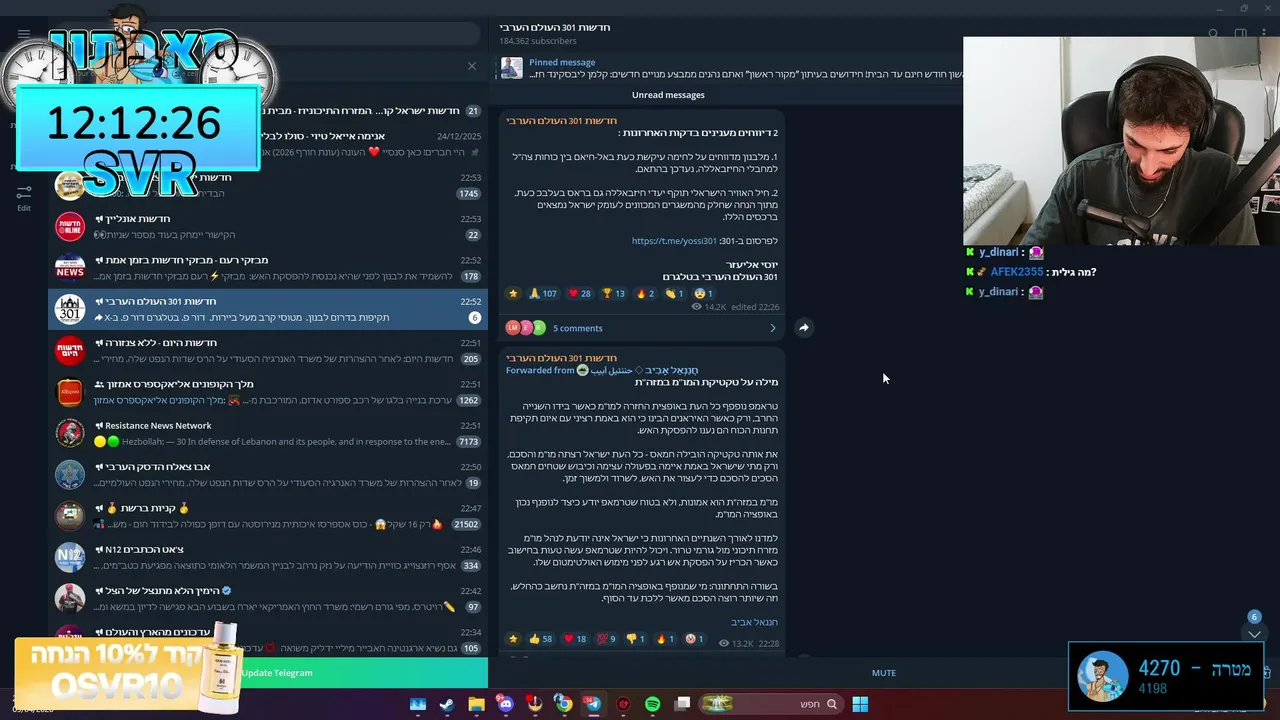Click the 21502 unread badge on קניות ברשת
The width and height of the screenshot is (1280, 720).
[x=466, y=524]
